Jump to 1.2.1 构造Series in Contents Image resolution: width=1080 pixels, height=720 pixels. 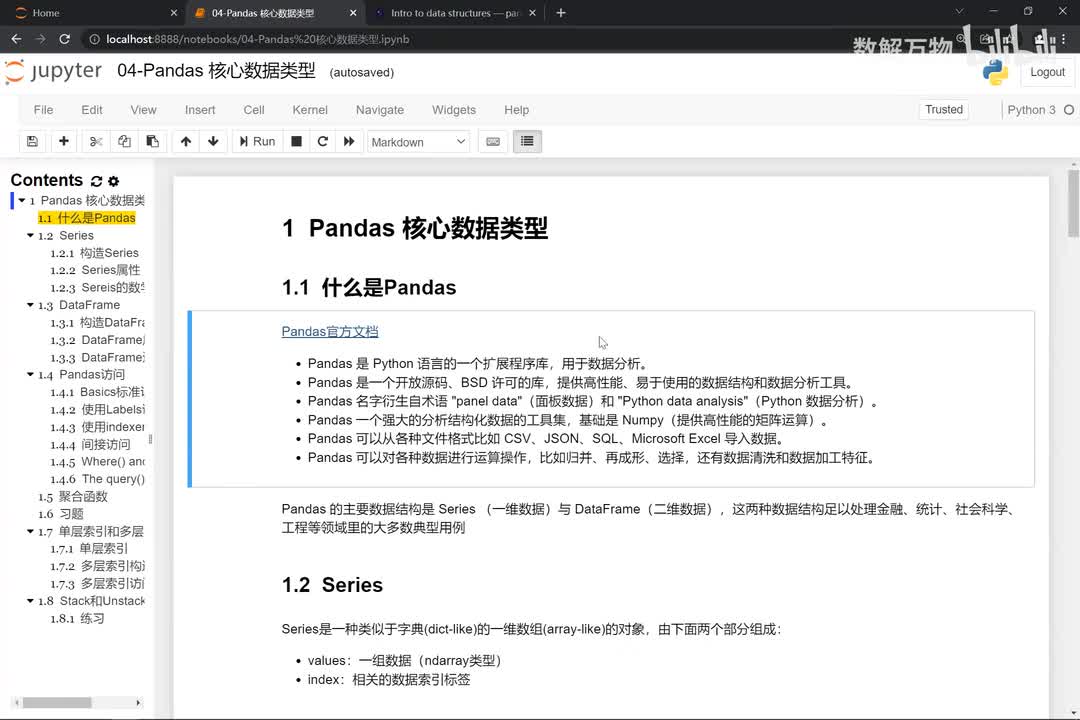[x=94, y=253]
